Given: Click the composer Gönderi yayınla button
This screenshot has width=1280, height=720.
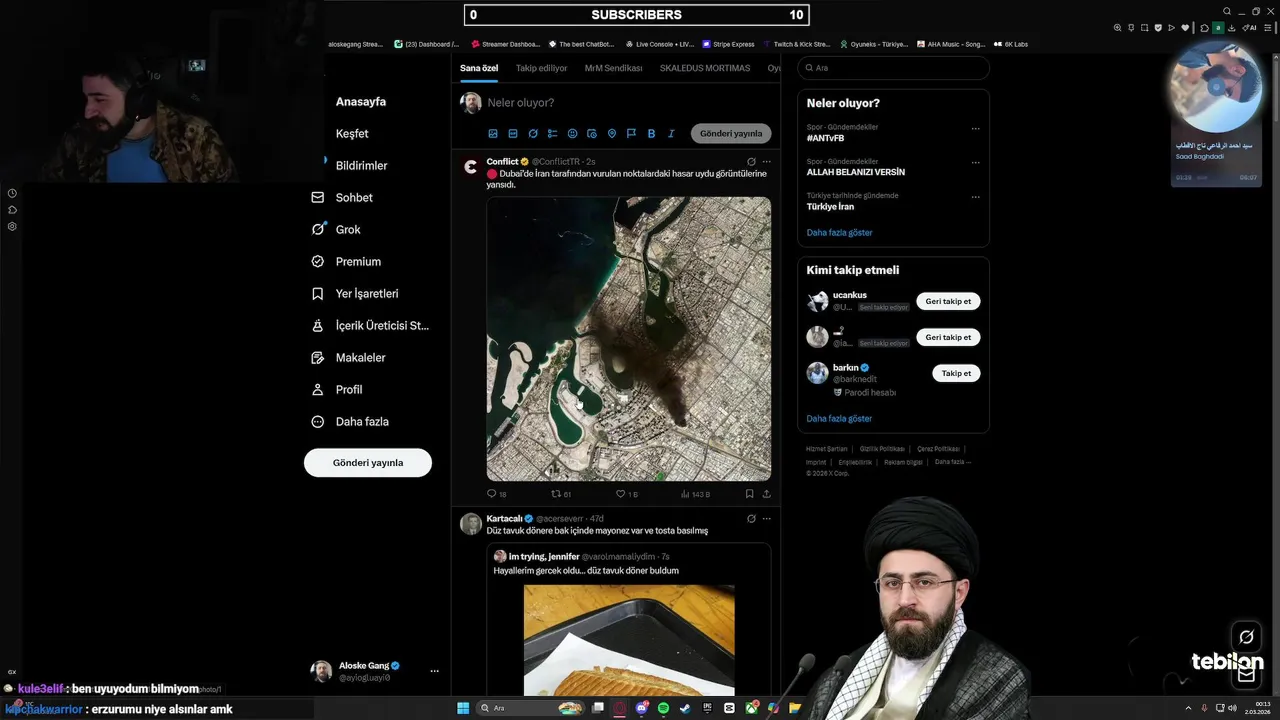Looking at the screenshot, I should point(731,134).
